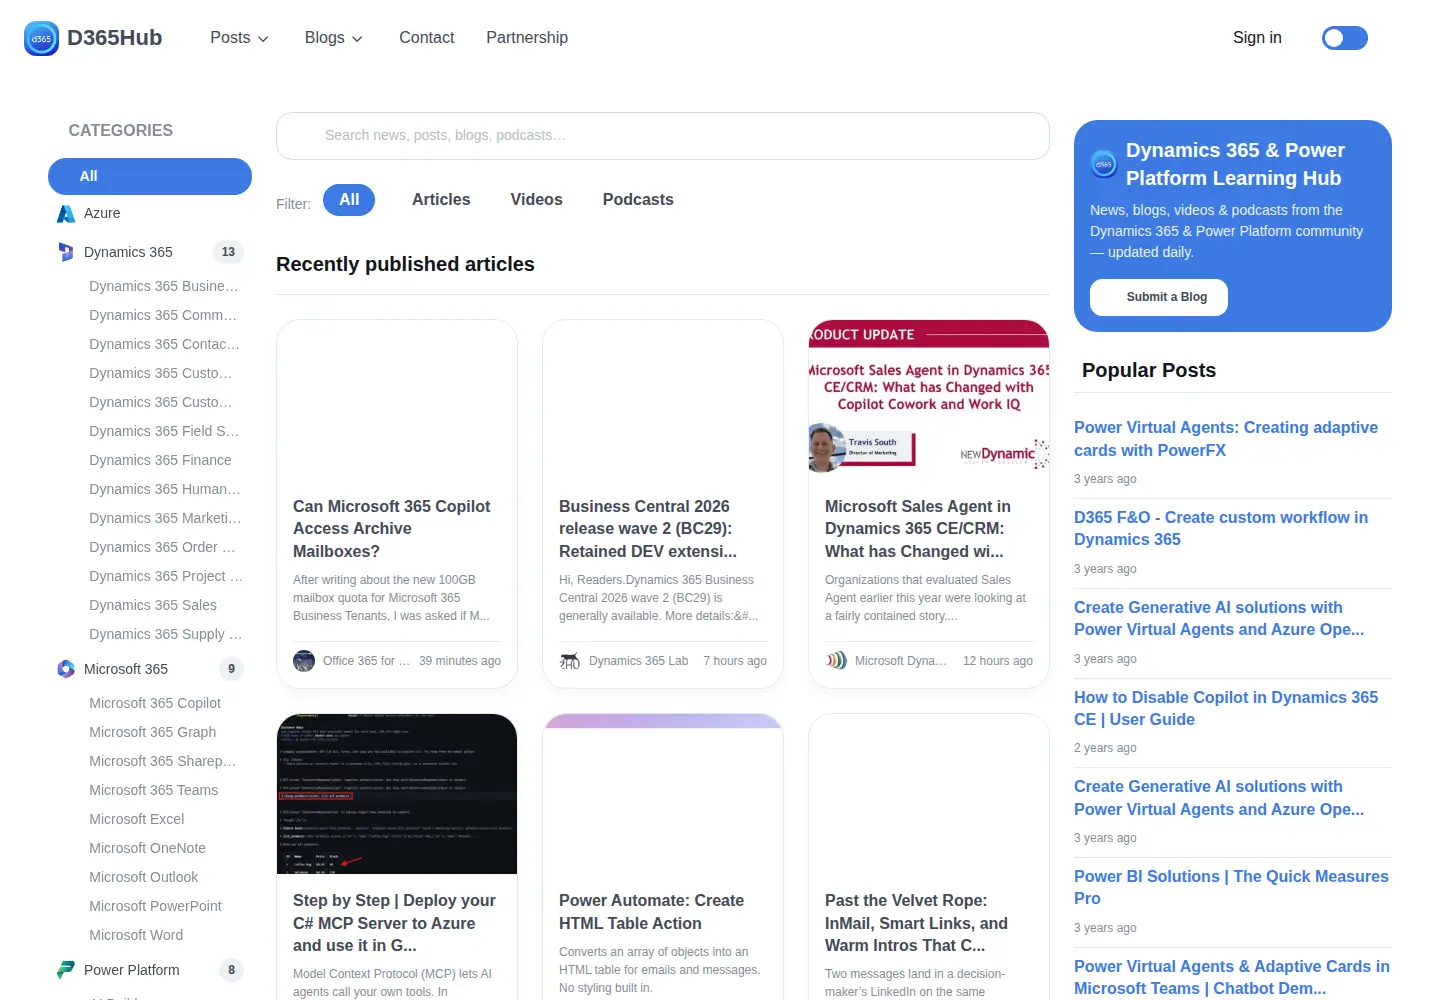Click the Office 365 for author avatar
This screenshot has width=1440, height=1000.
(304, 661)
